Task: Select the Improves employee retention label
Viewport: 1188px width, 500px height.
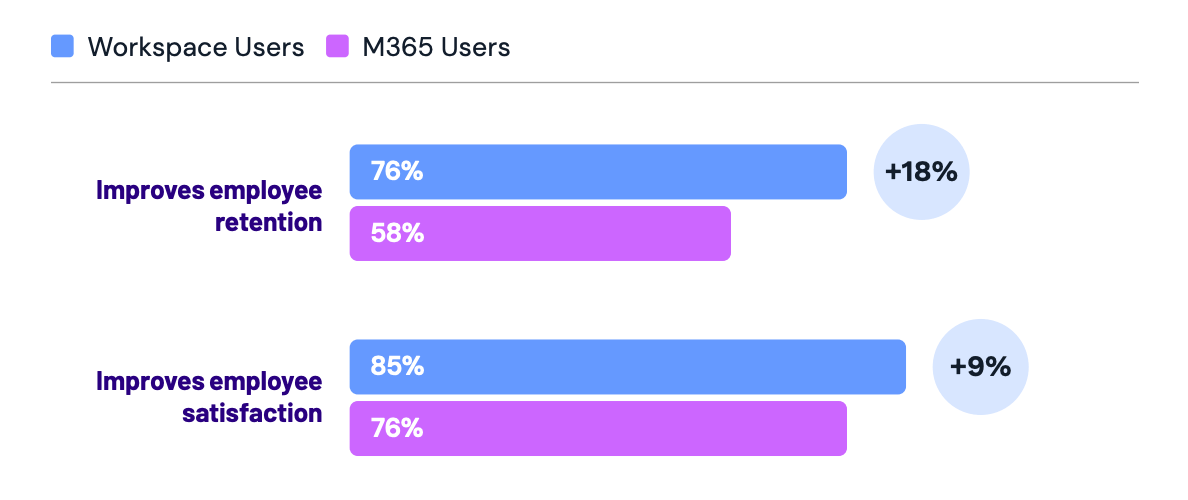Action: click(209, 206)
